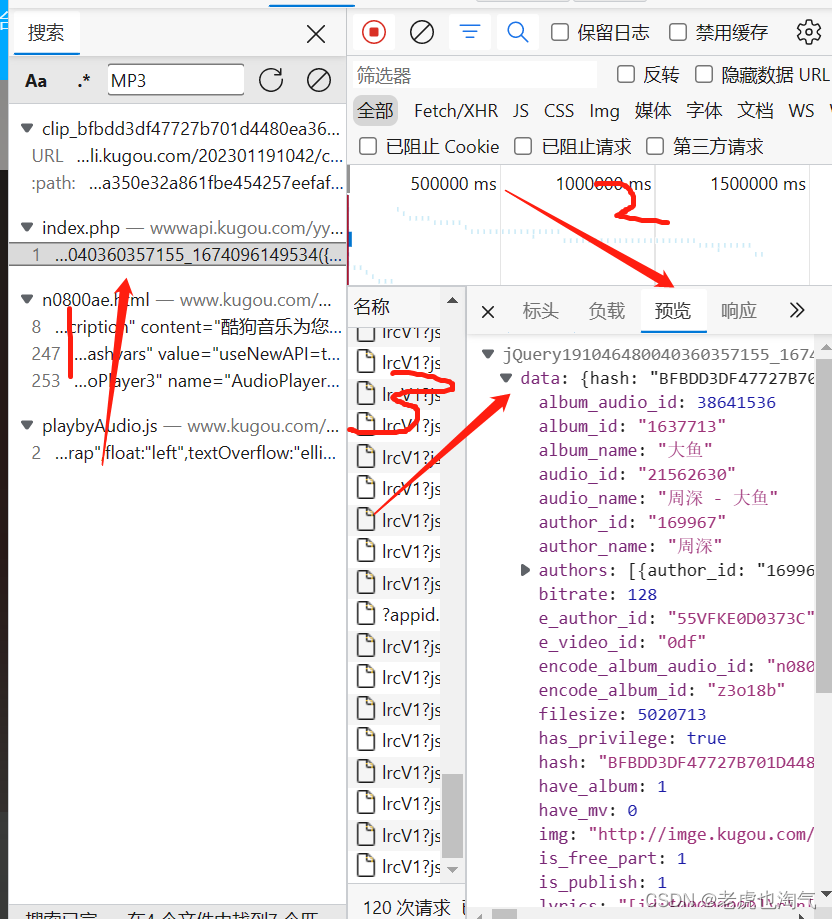This screenshot has height=919, width=832.
Task: Stop recording network log (red record icon)
Action: 374,32
